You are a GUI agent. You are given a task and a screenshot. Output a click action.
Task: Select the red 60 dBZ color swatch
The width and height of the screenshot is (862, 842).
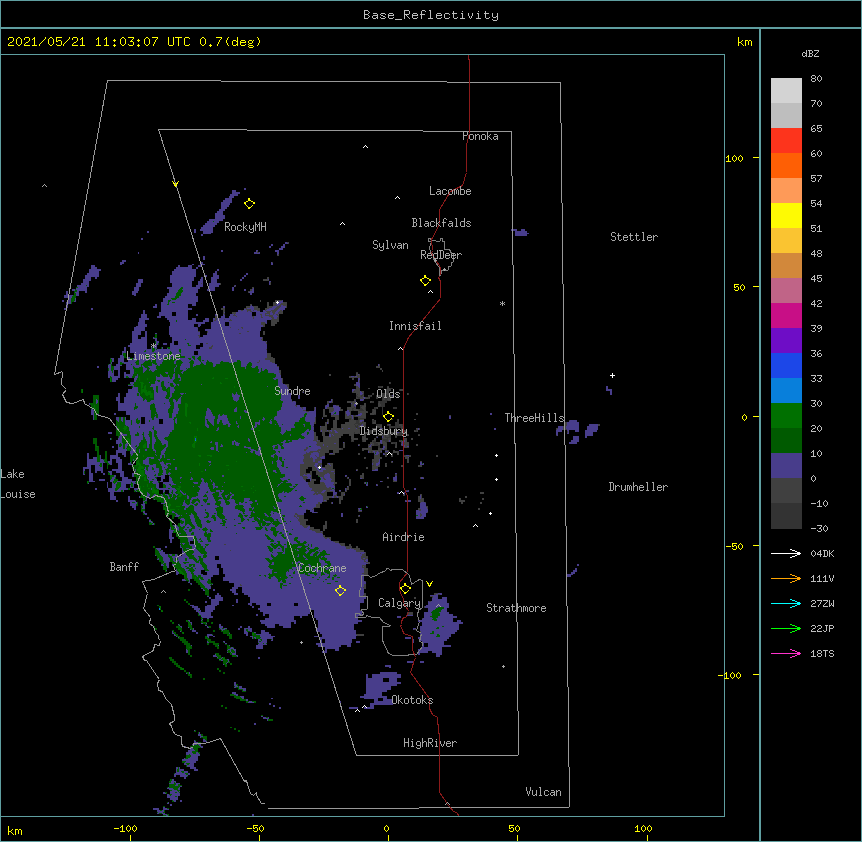click(786, 141)
